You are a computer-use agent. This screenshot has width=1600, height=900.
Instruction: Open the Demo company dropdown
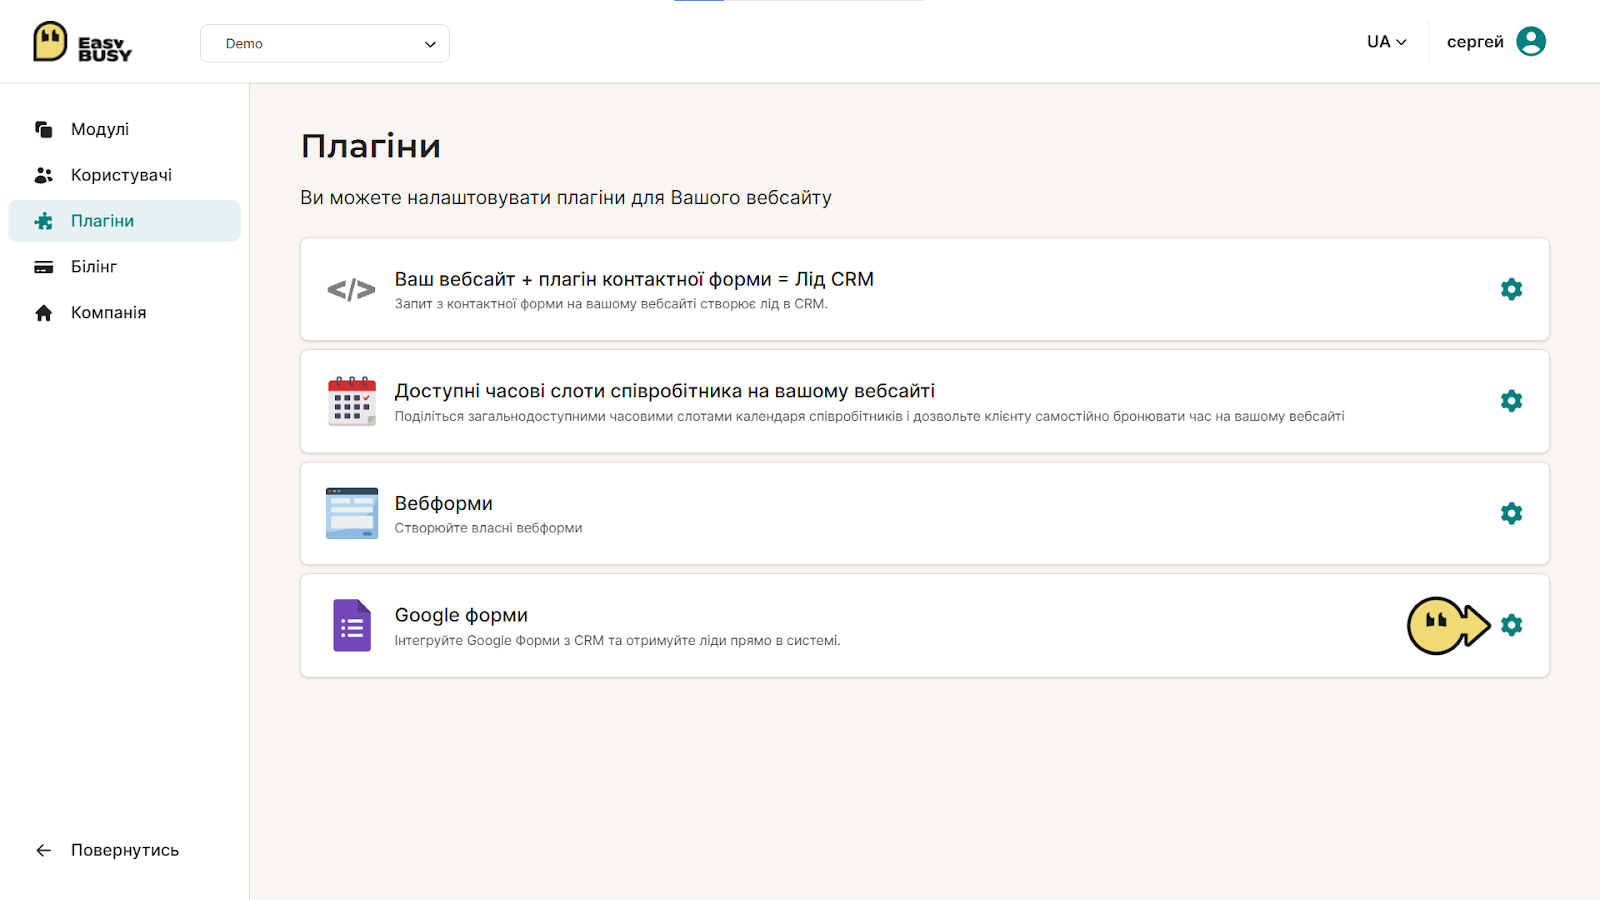tap(325, 43)
